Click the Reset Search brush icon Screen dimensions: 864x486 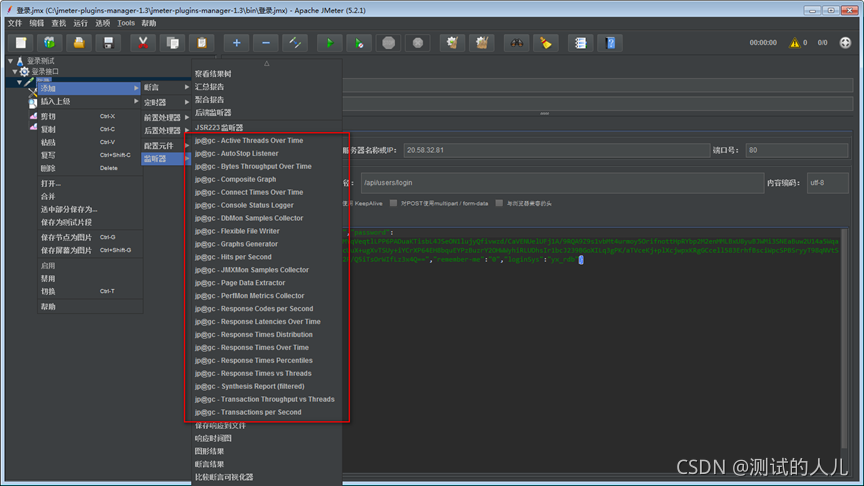pyautogui.click(x=546, y=43)
